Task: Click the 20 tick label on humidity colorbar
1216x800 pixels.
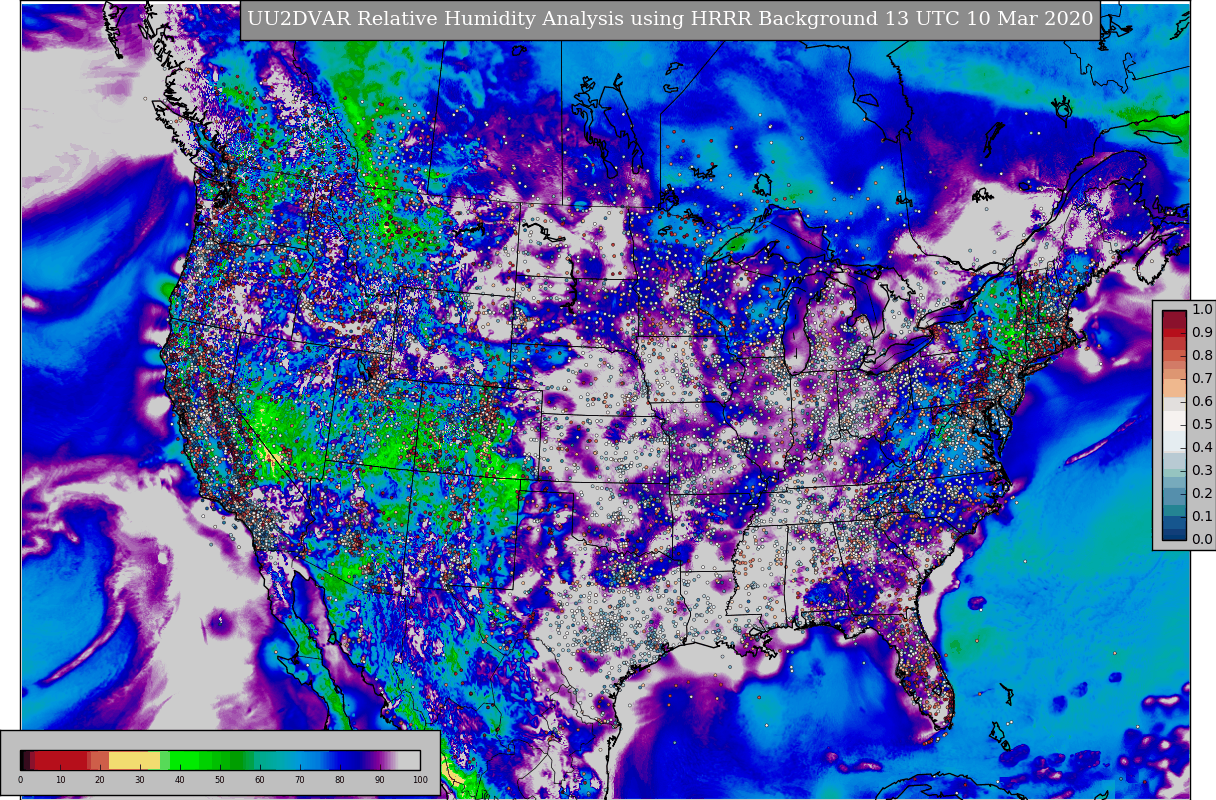Action: [100, 780]
